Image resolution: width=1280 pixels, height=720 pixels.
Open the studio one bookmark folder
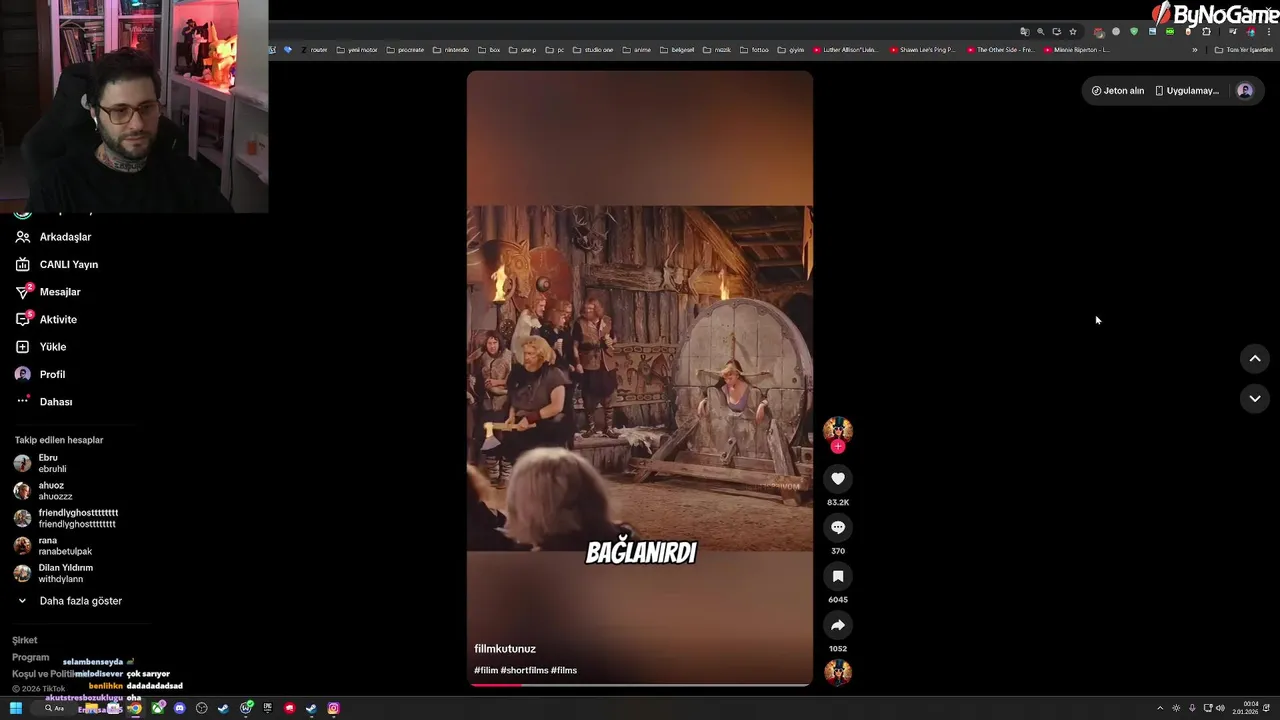594,50
